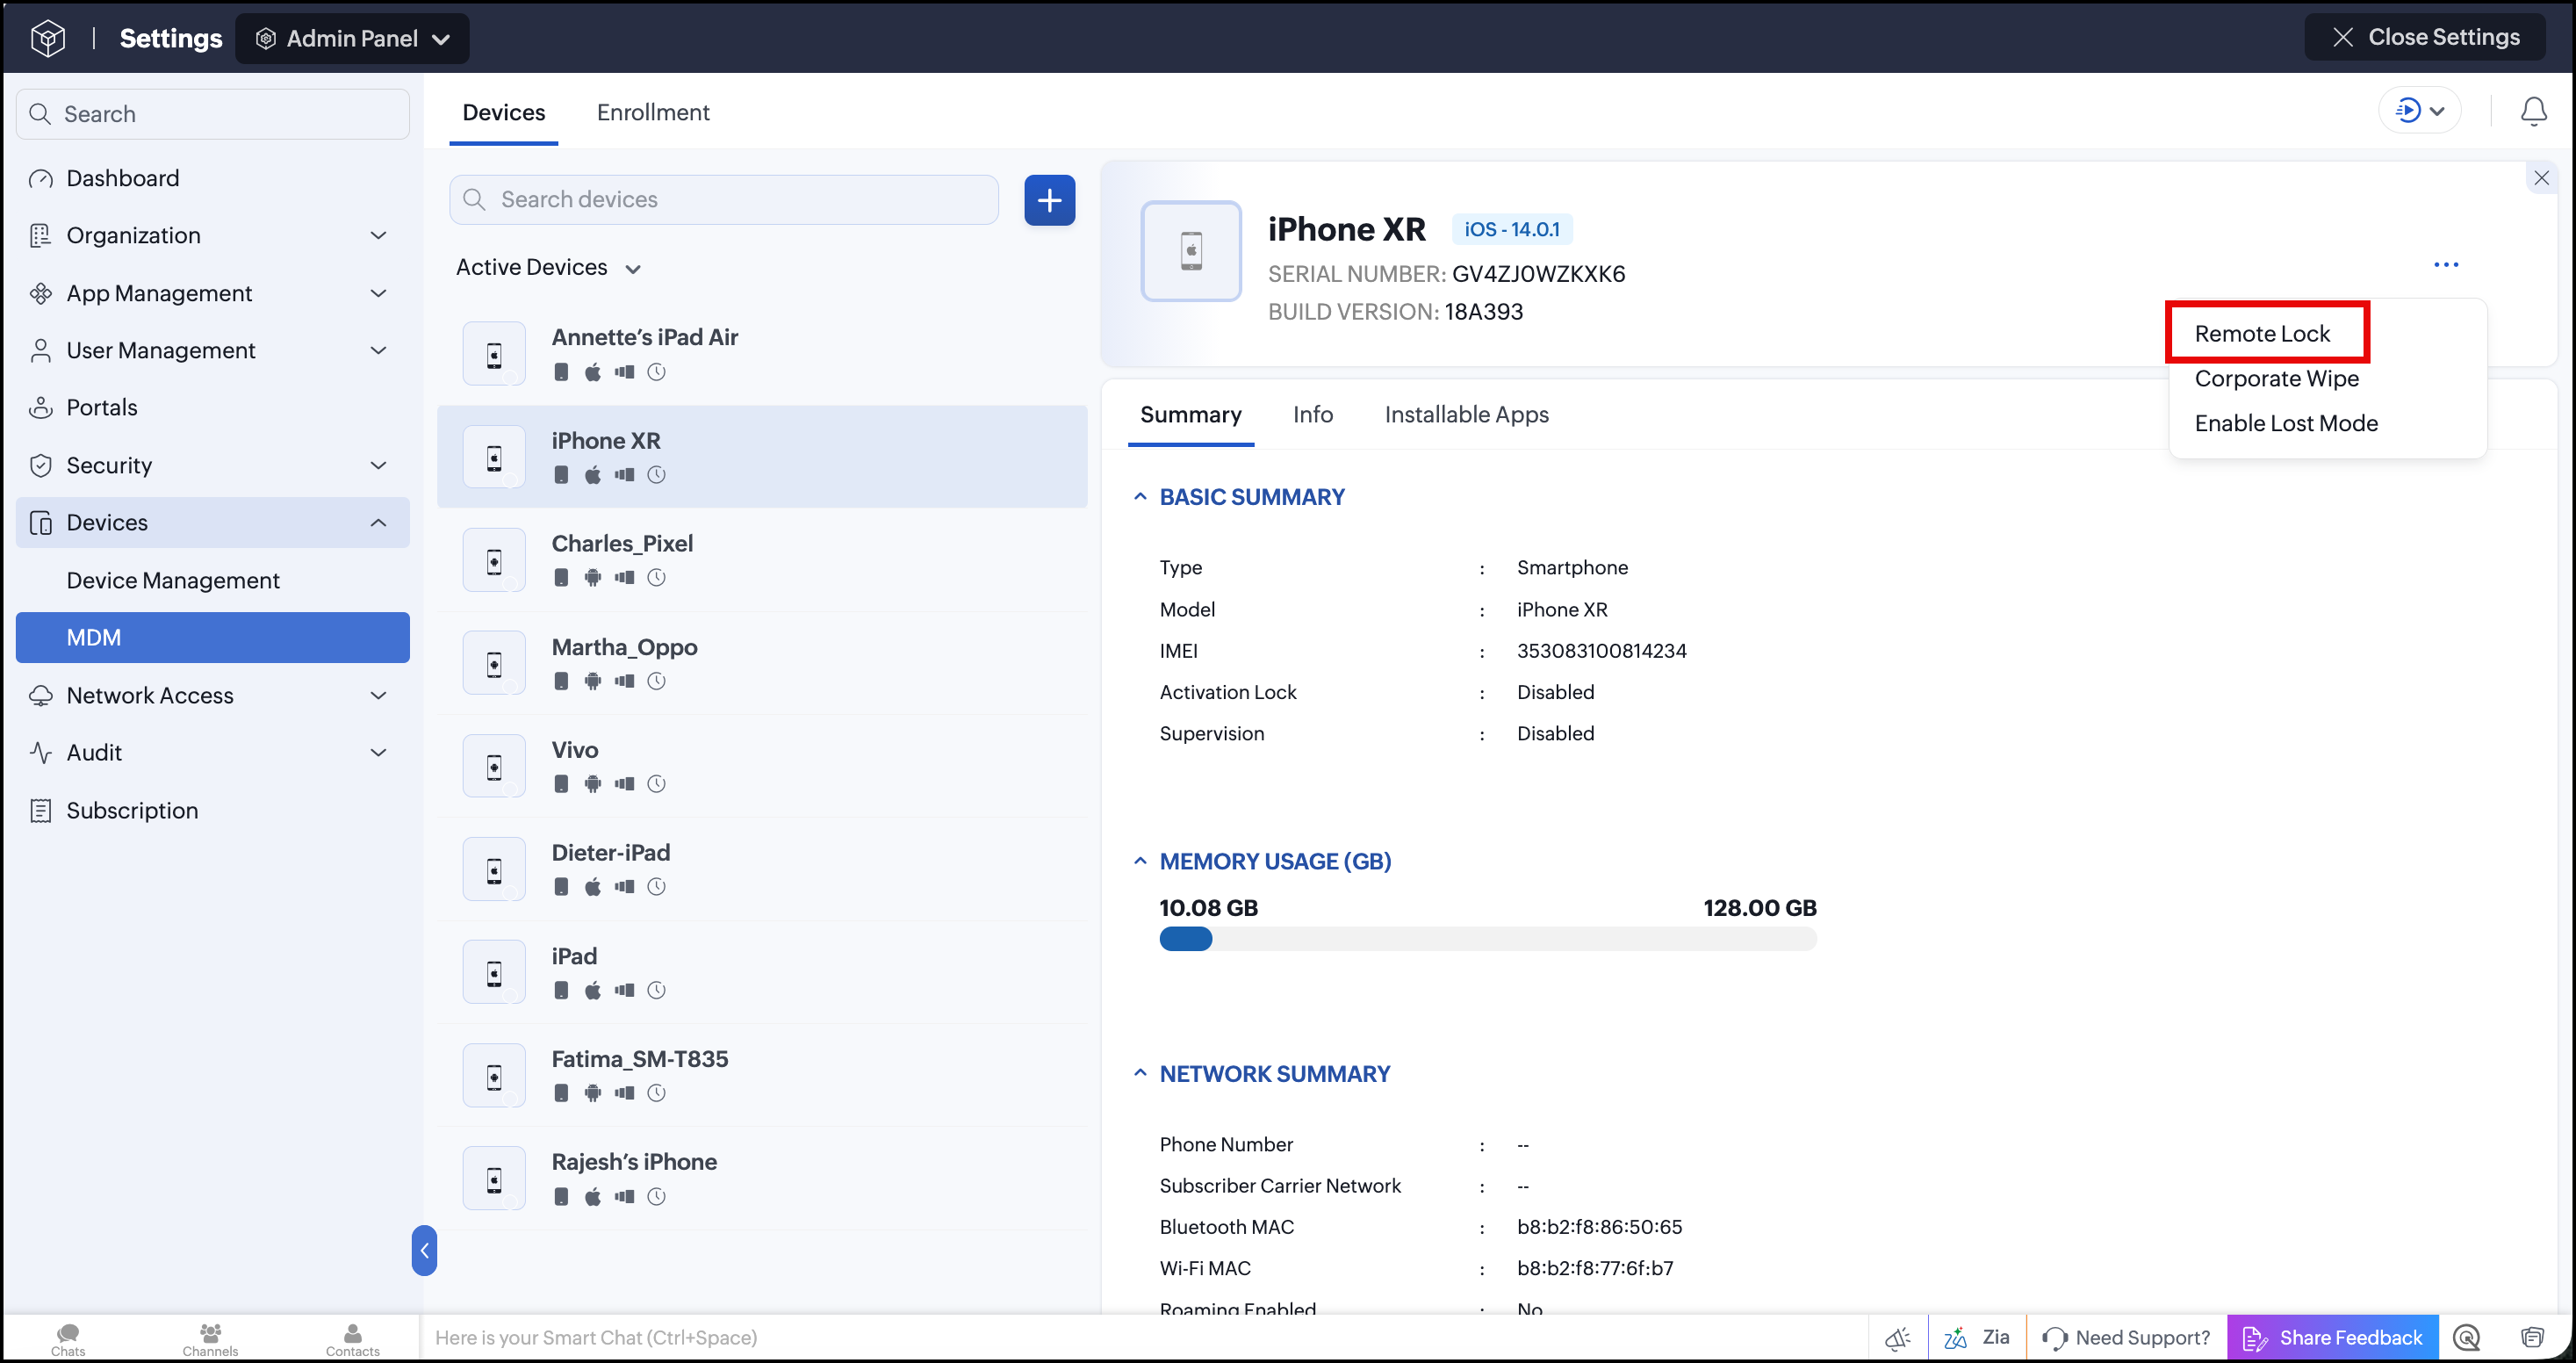
Task: Open the Channels icon in bottom bar
Action: 210,1339
